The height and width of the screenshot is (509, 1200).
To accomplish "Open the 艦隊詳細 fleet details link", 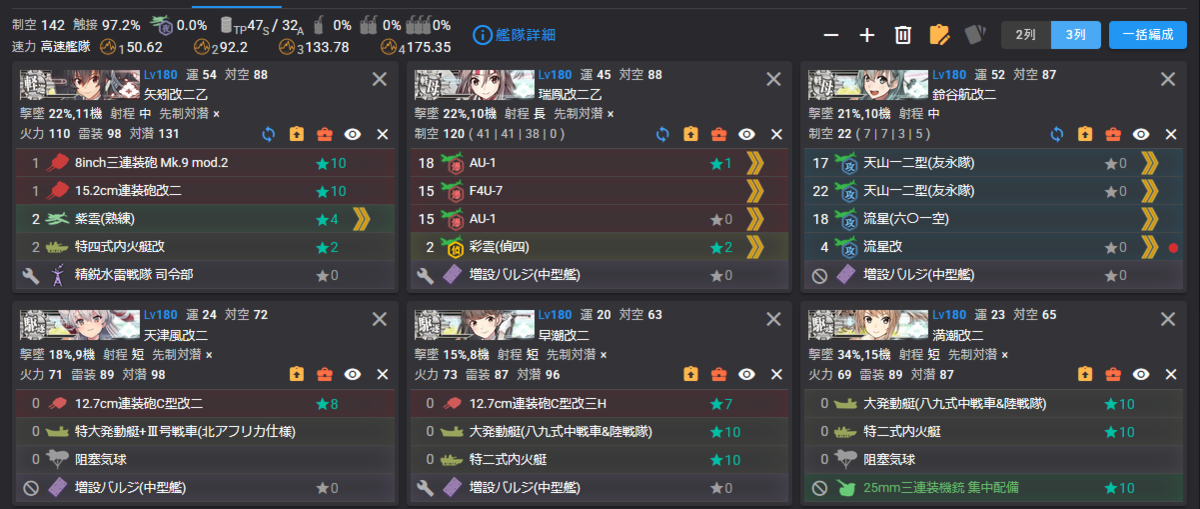I will [514, 35].
